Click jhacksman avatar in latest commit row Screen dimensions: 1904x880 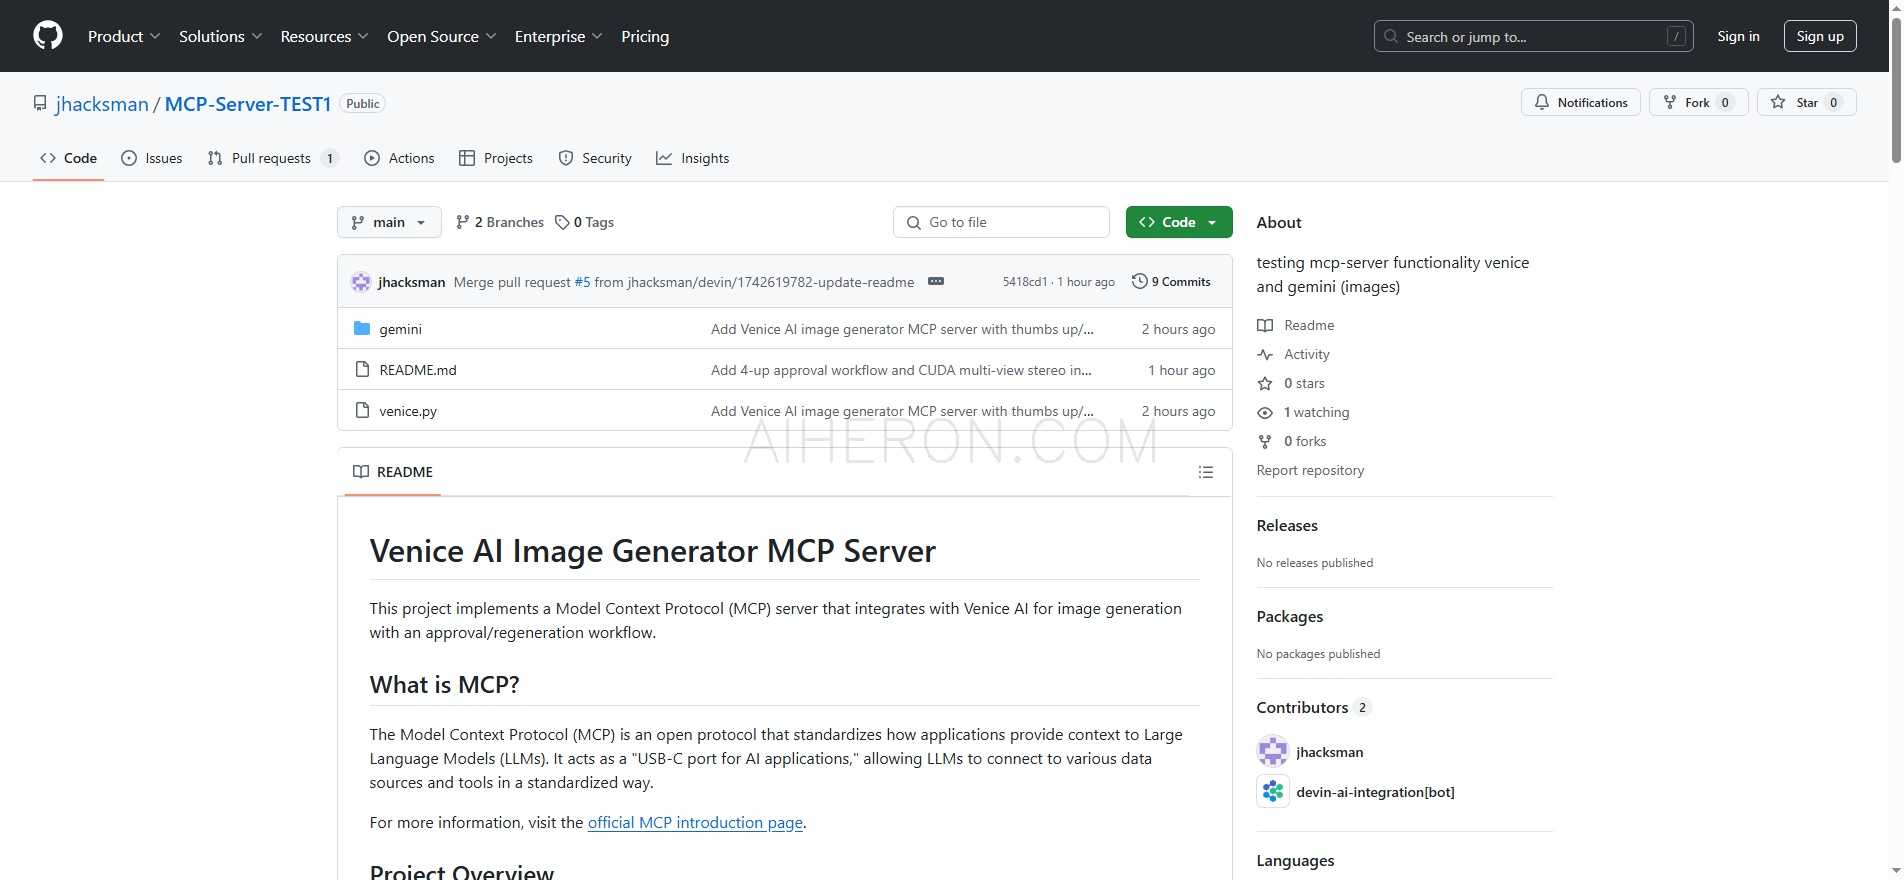coord(361,282)
